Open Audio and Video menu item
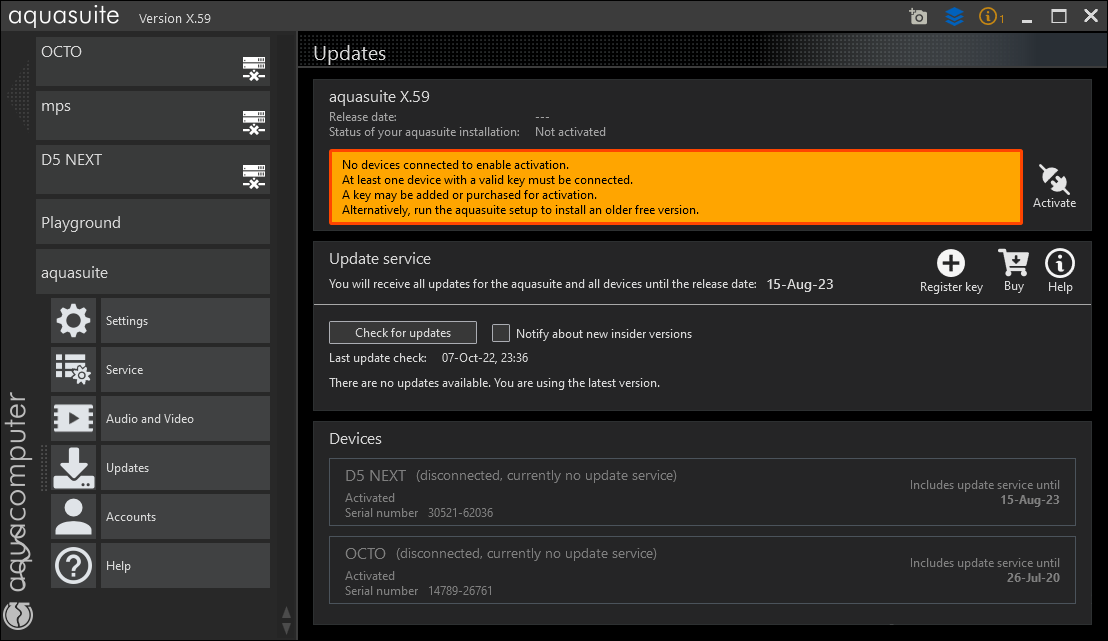1108x641 pixels. pyautogui.click(x=185, y=418)
